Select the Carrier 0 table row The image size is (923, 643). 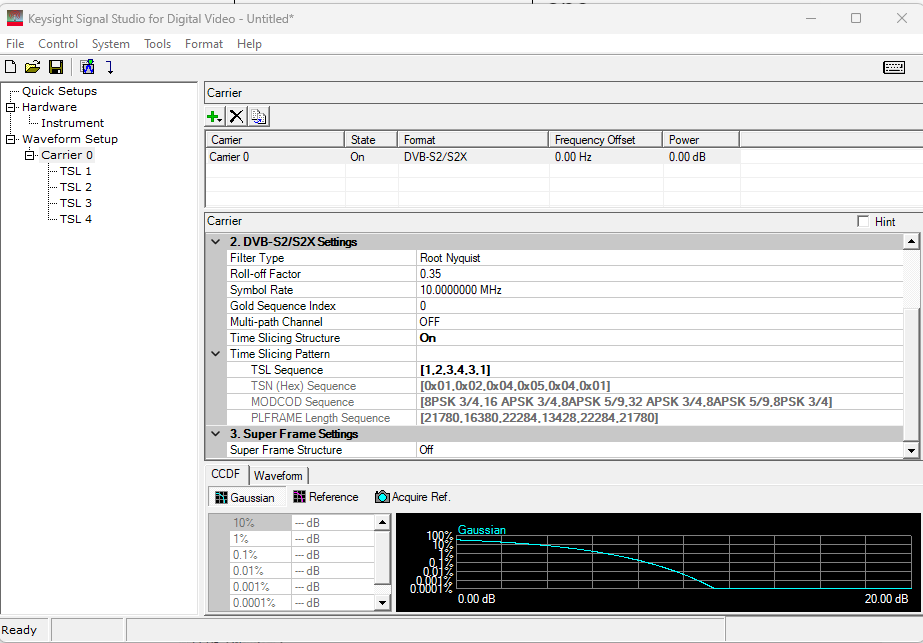tap(473, 157)
